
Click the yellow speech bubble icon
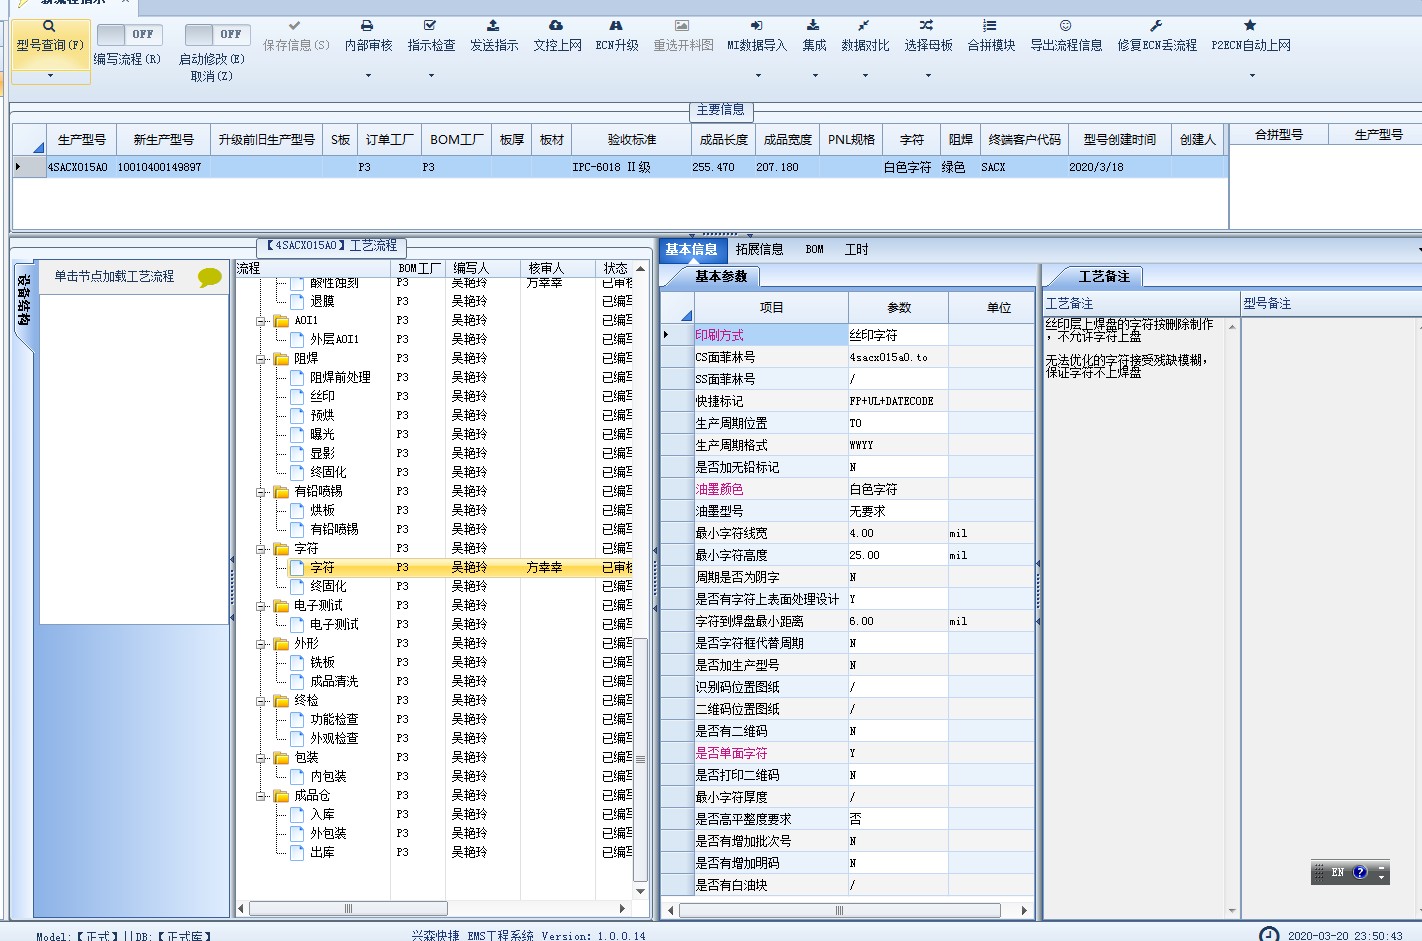(209, 277)
